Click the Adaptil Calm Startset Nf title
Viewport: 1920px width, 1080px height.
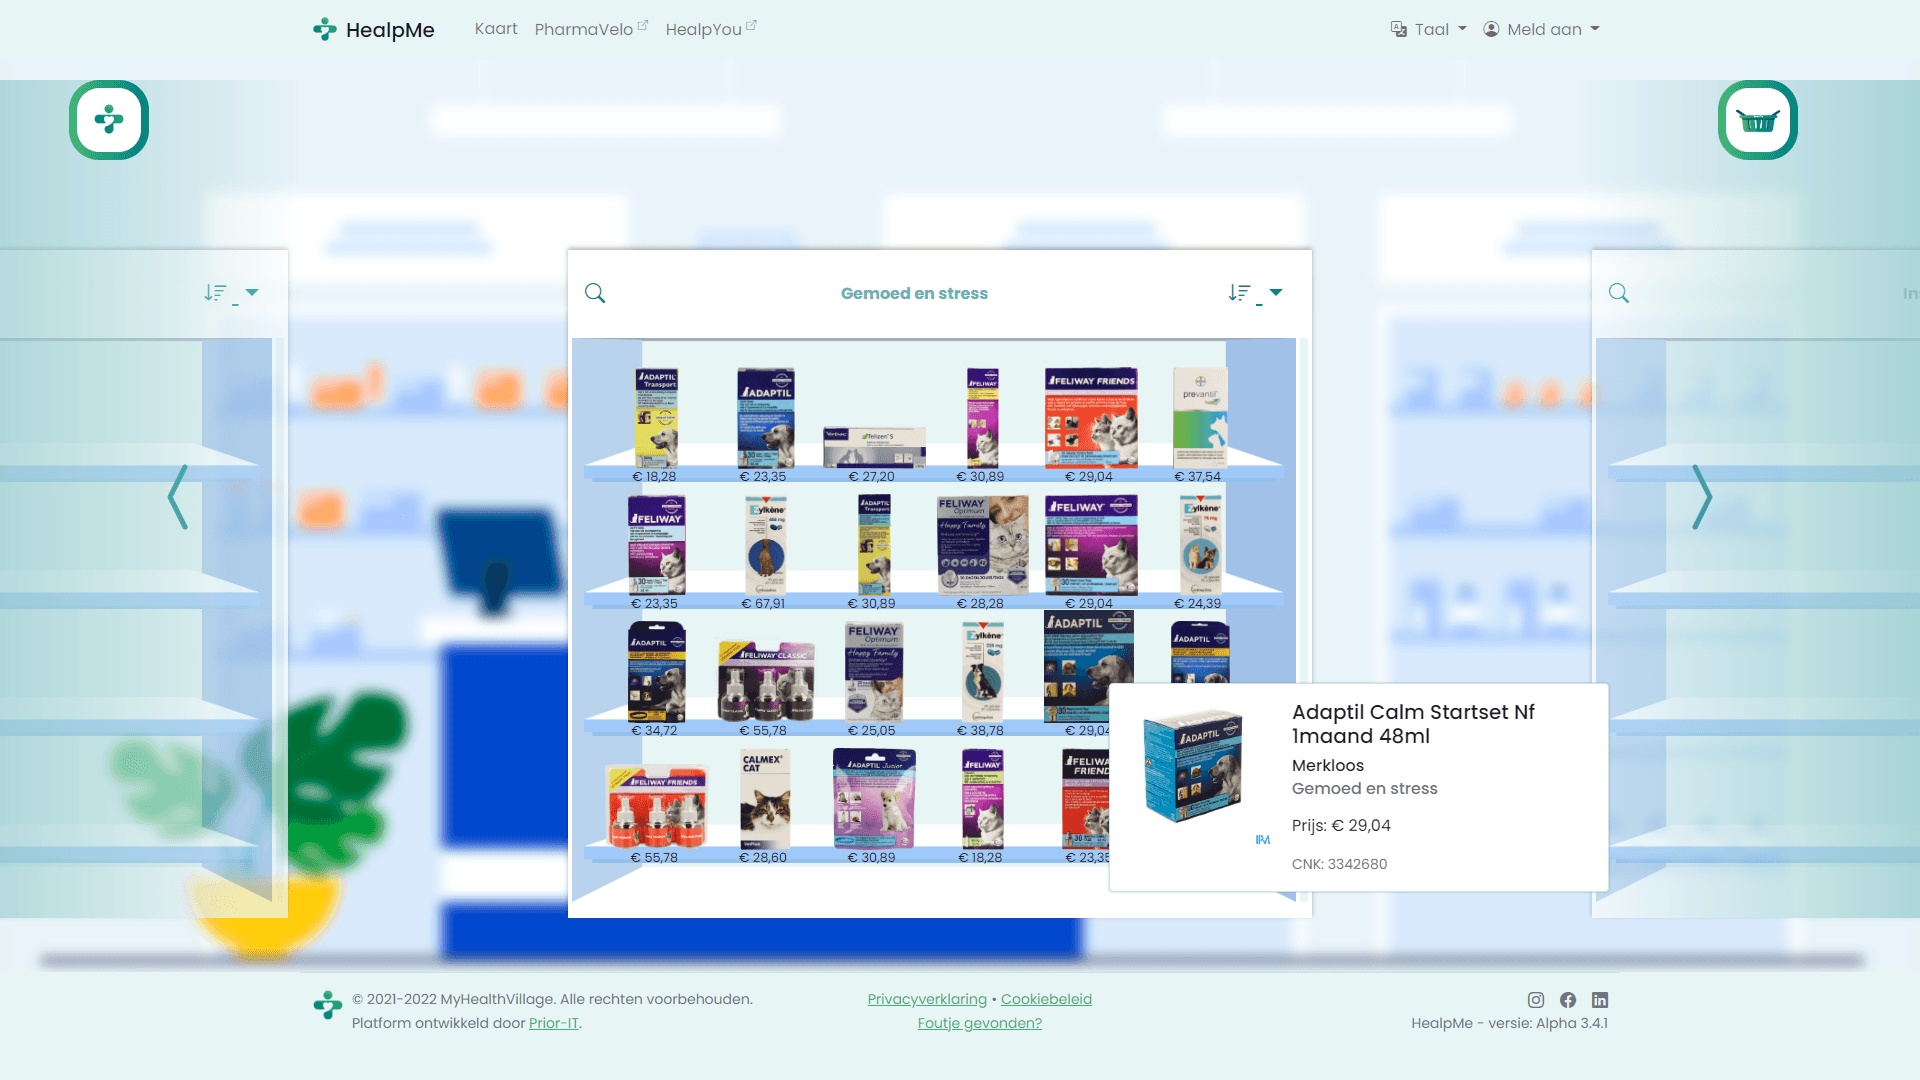[x=1413, y=724]
